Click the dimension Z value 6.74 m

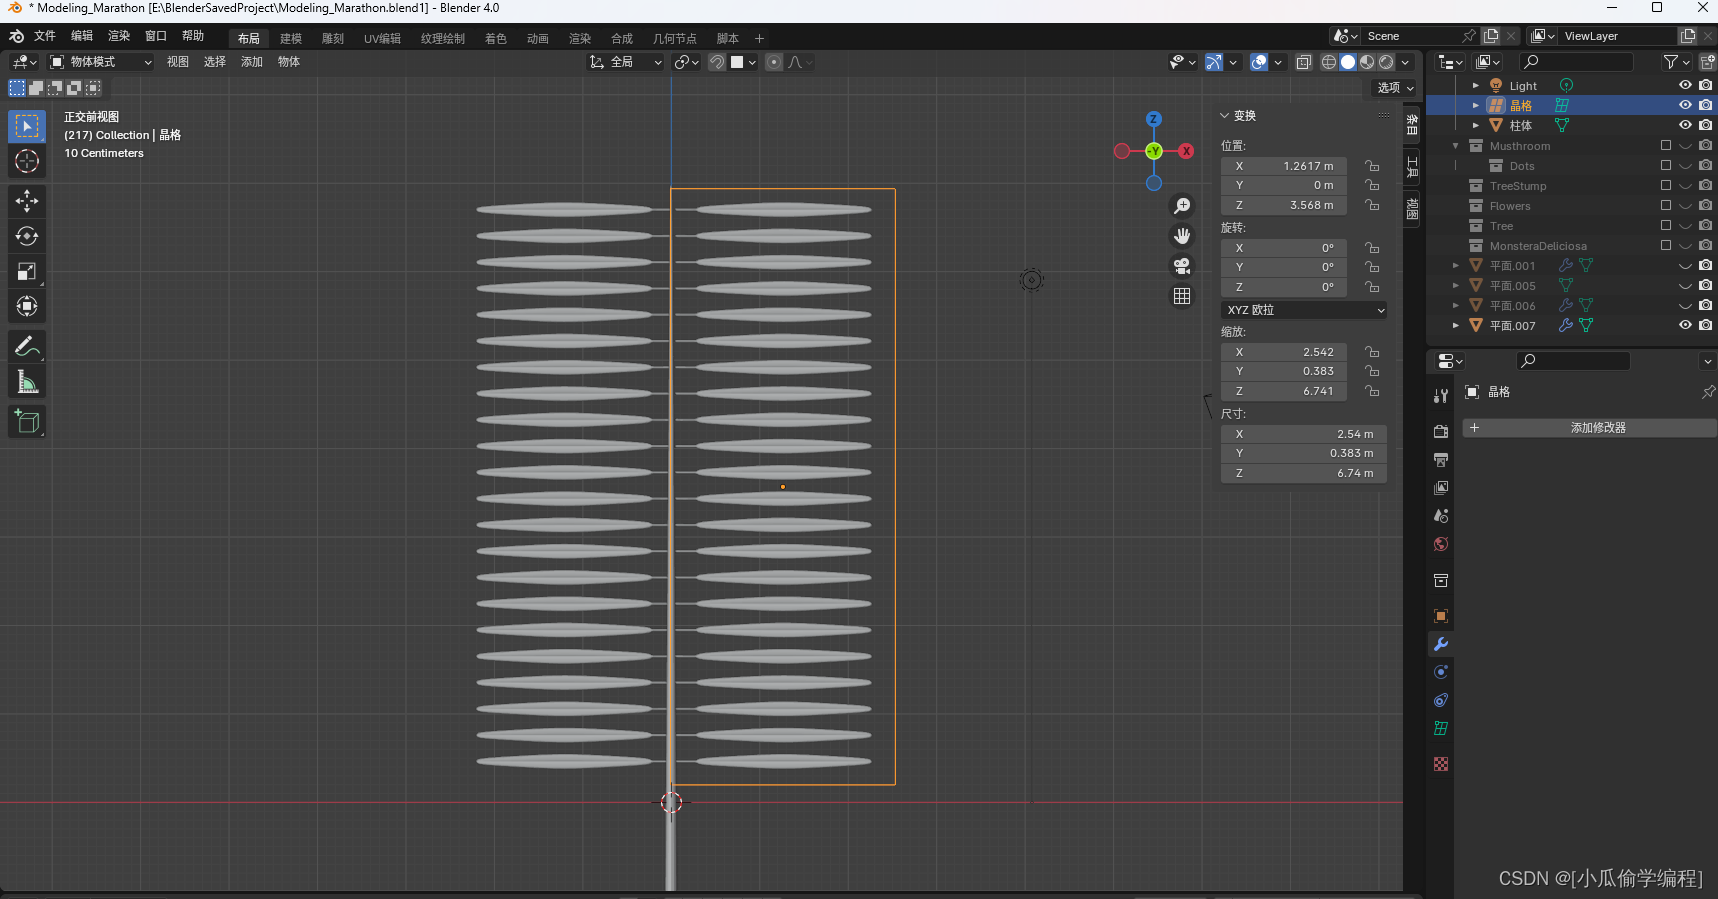1304,473
